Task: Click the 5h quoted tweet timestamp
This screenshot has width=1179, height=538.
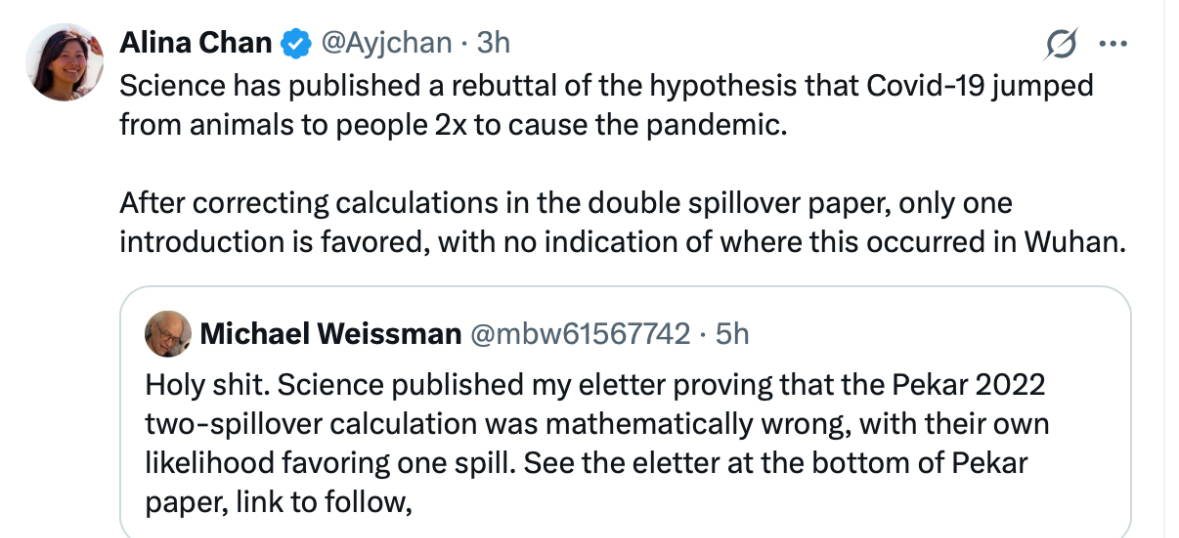Action: coord(732,333)
